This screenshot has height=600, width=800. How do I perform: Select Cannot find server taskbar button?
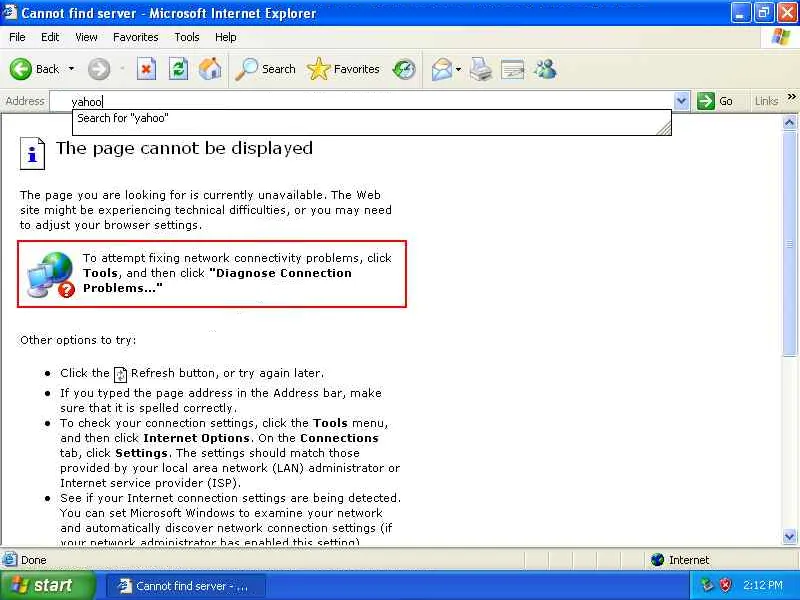tap(186, 586)
